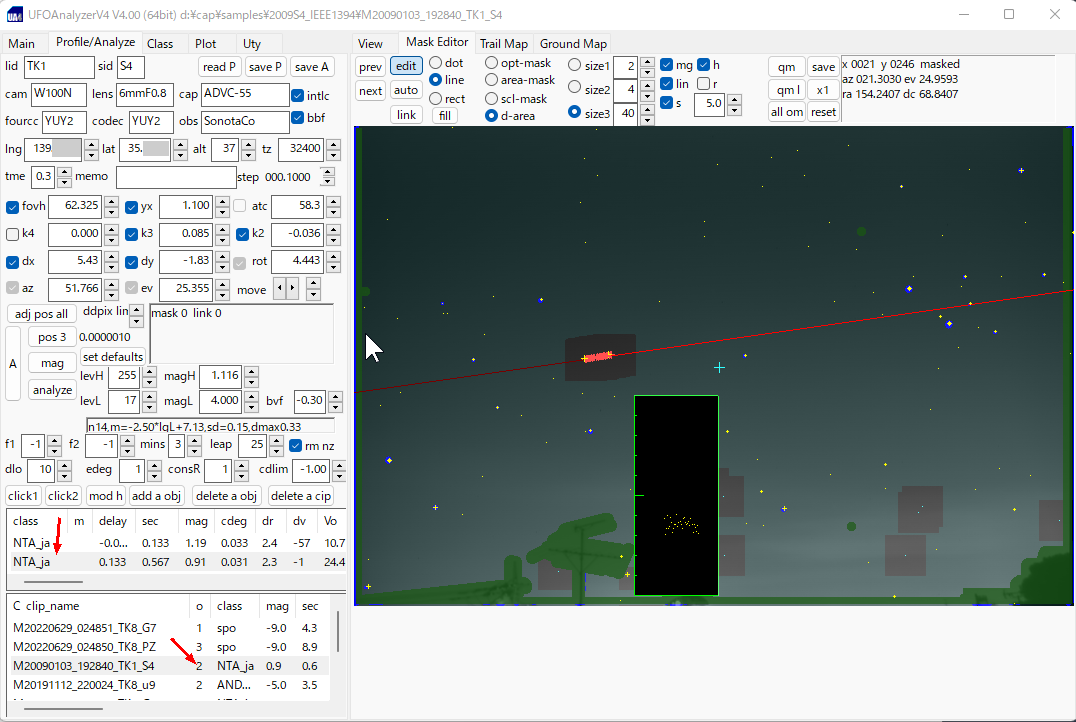Click the tall 'A' button
The width and height of the screenshot is (1076, 722).
click(13, 363)
